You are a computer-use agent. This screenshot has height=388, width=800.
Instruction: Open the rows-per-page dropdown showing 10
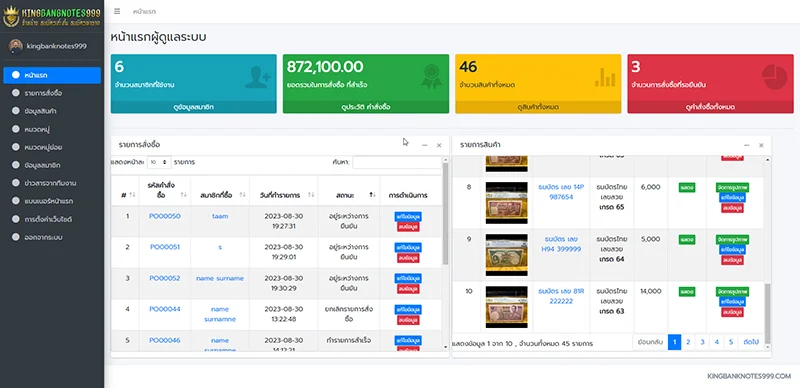(159, 162)
